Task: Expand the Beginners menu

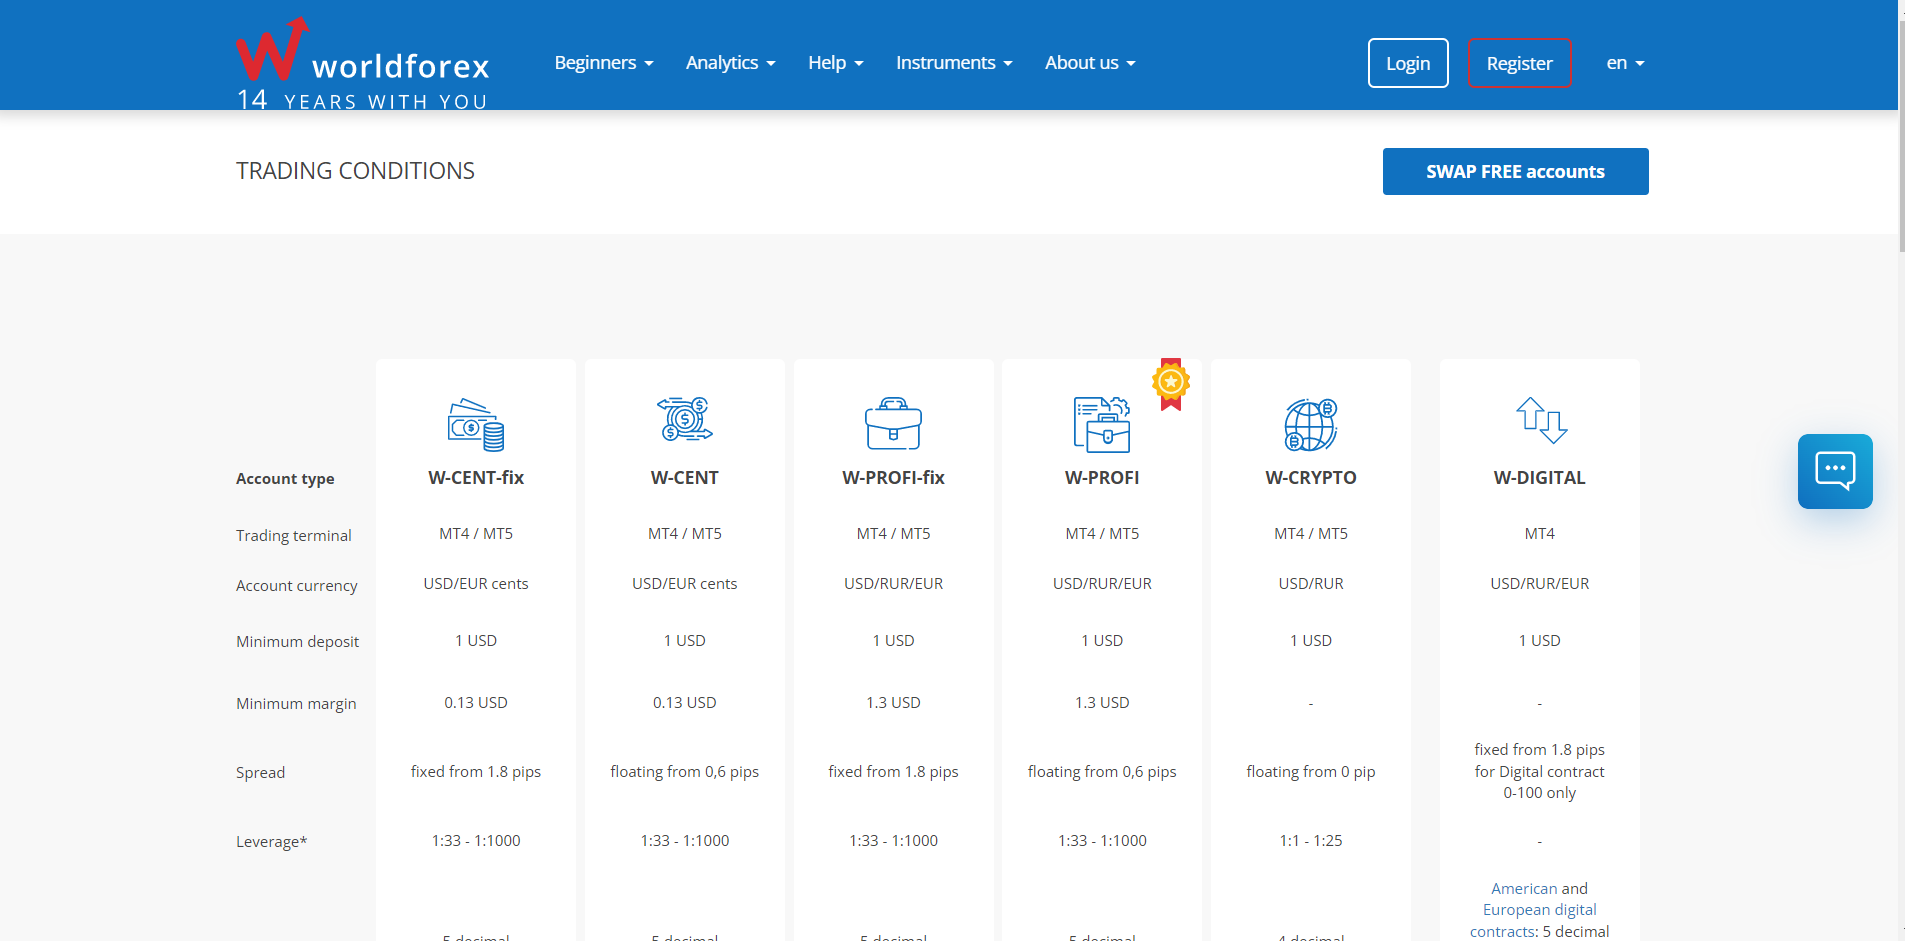Action: pyautogui.click(x=604, y=63)
